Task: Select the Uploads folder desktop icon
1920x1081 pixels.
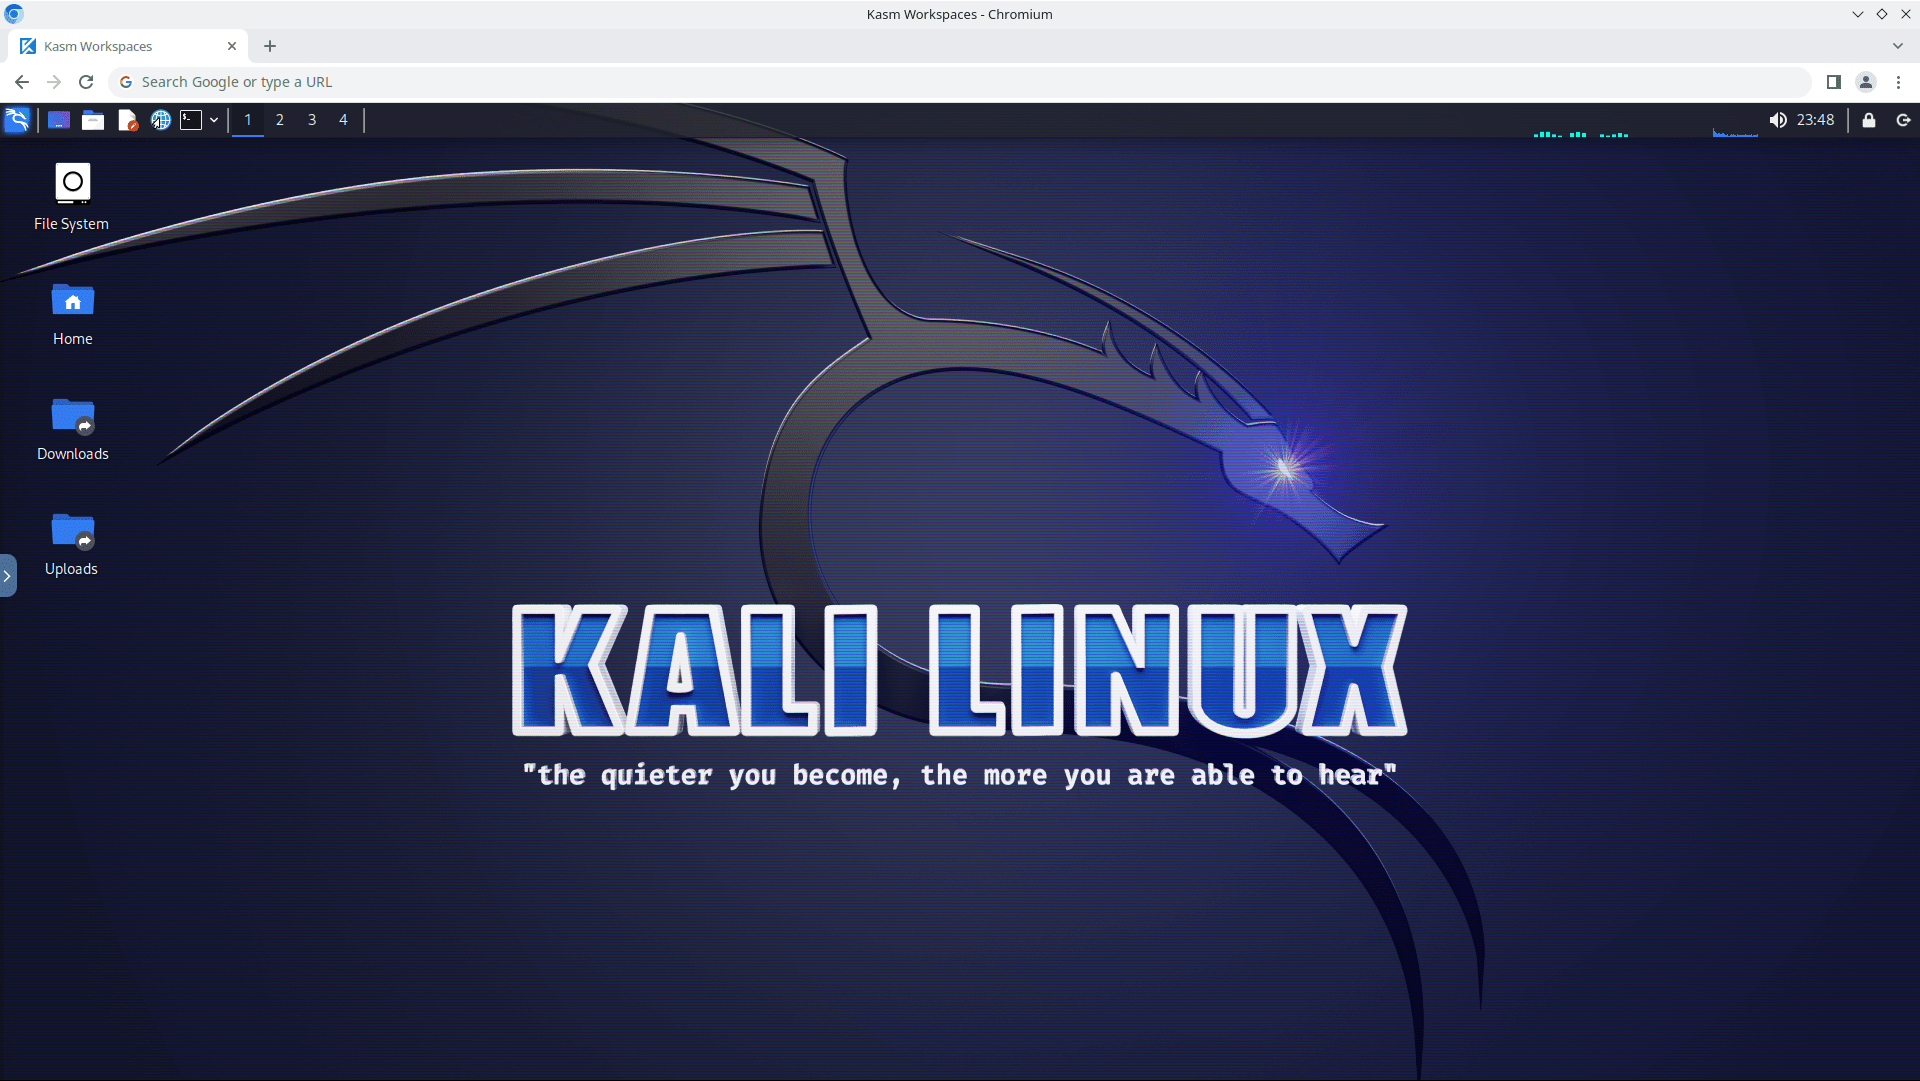Action: [x=72, y=543]
